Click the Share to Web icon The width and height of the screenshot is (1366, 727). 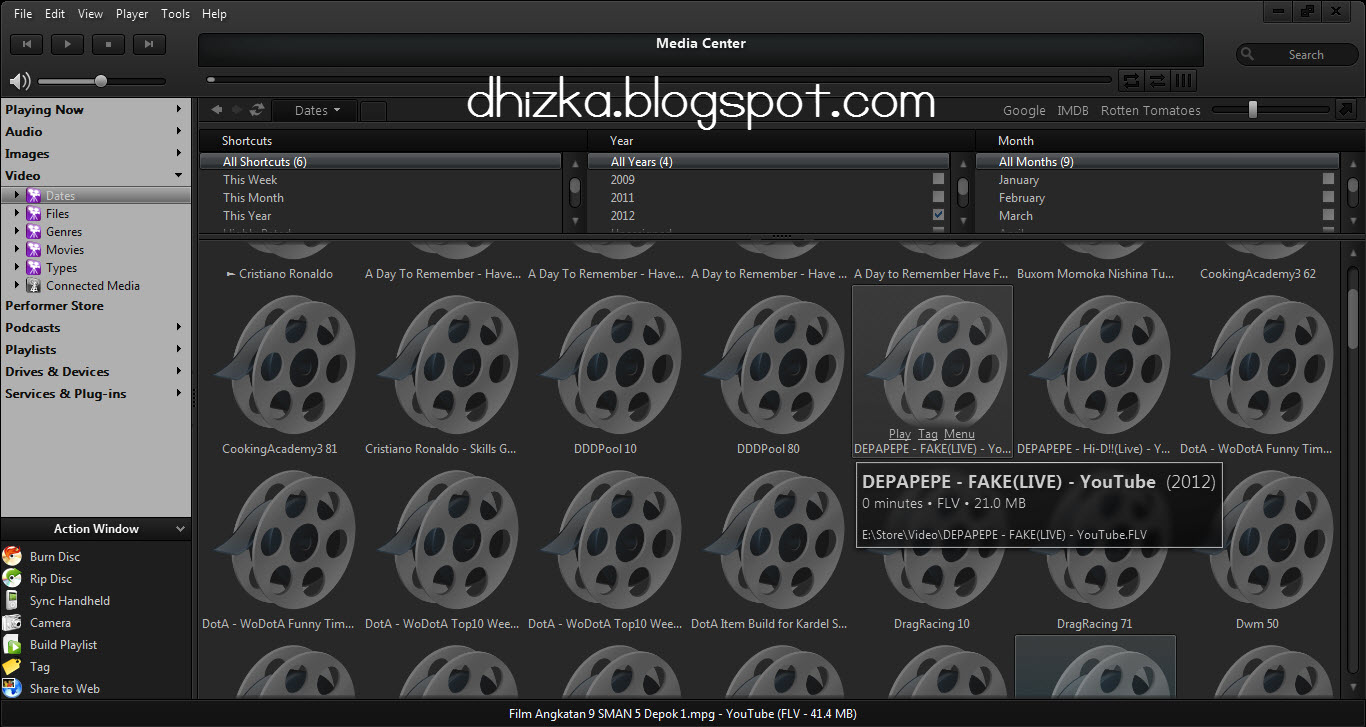click(x=12, y=688)
